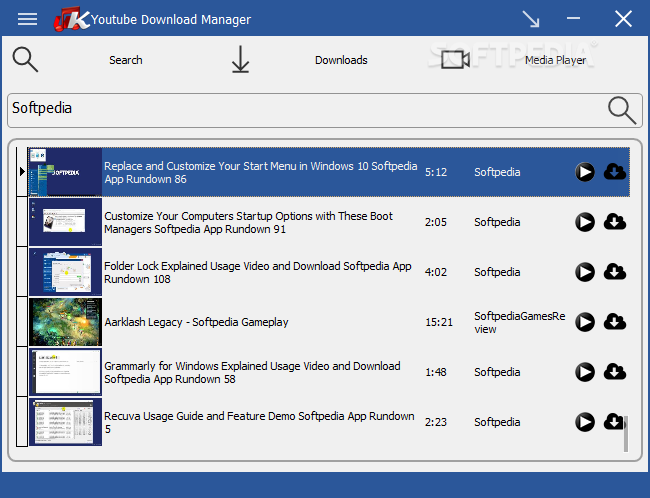Select the Boot Managers video thumbnail
The width and height of the screenshot is (650, 498).
pos(65,222)
